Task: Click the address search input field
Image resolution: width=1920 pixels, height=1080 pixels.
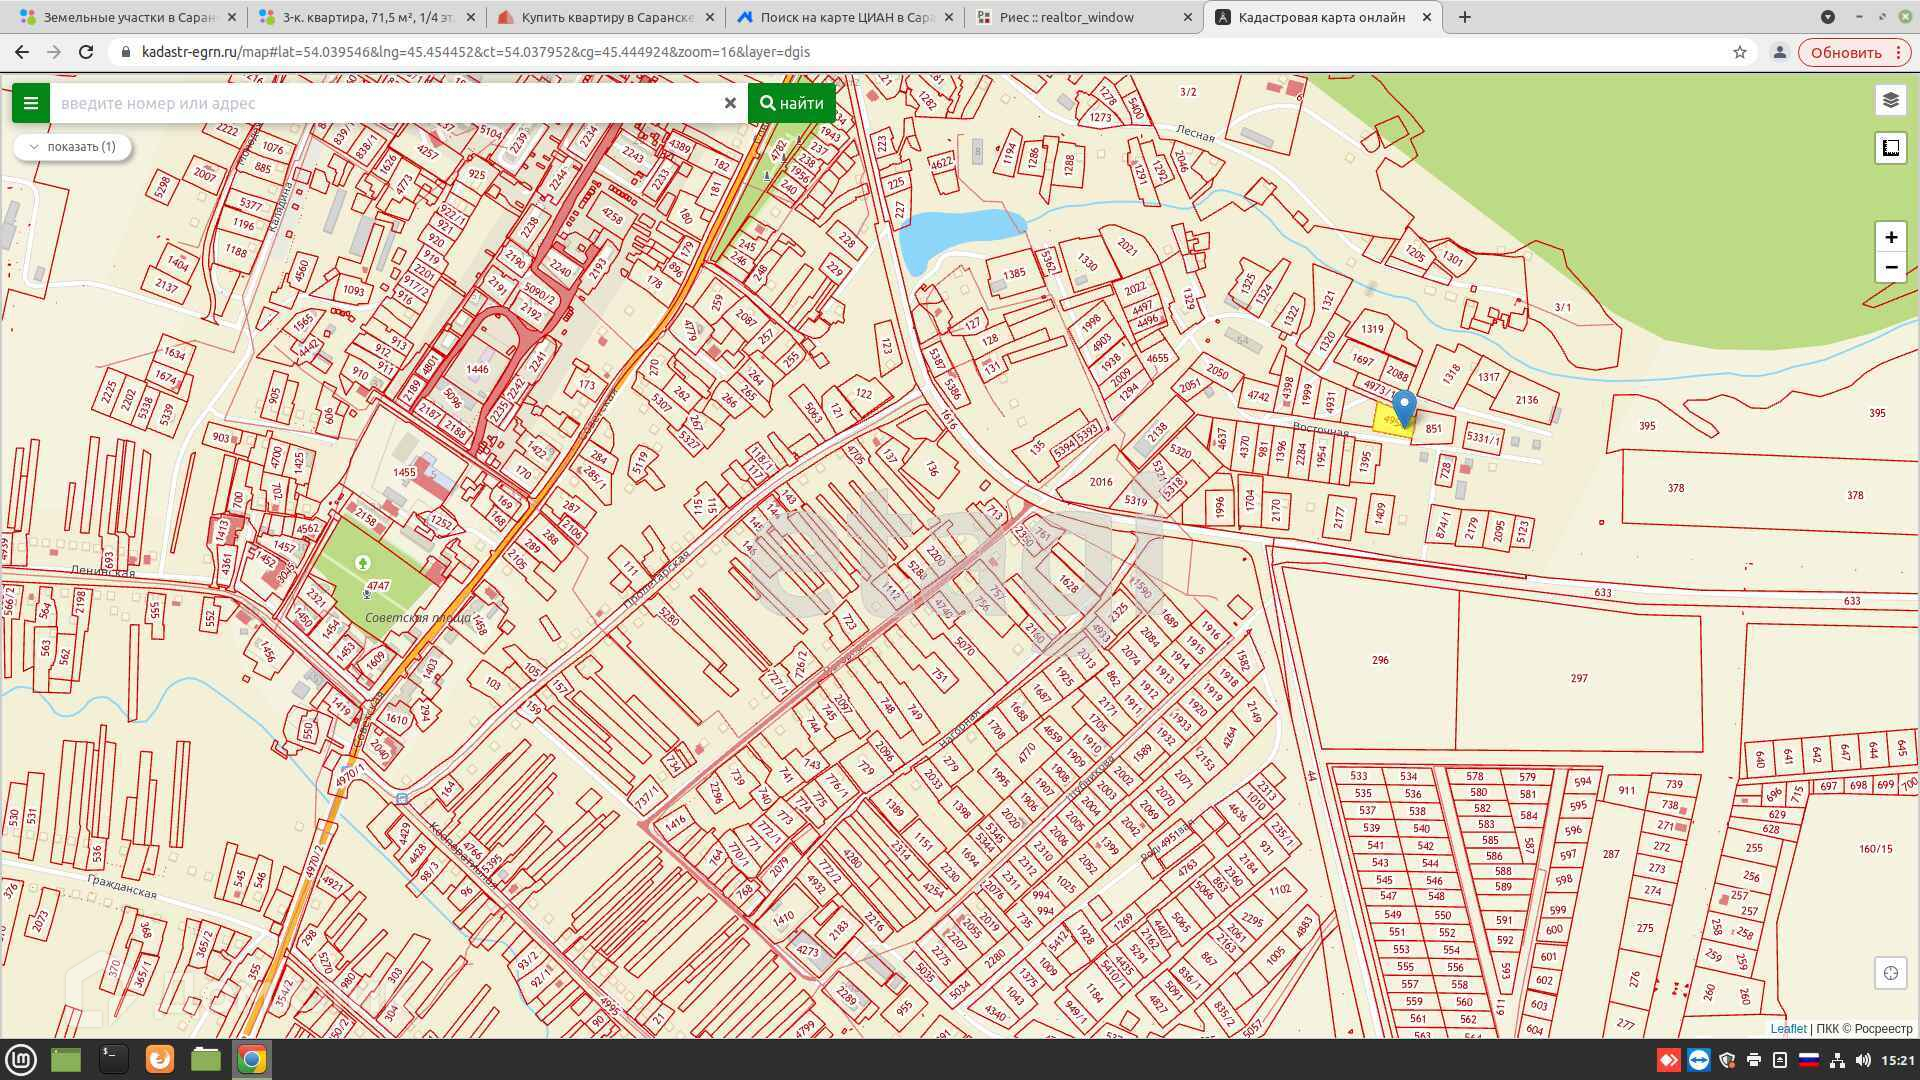Action: pyautogui.click(x=385, y=103)
